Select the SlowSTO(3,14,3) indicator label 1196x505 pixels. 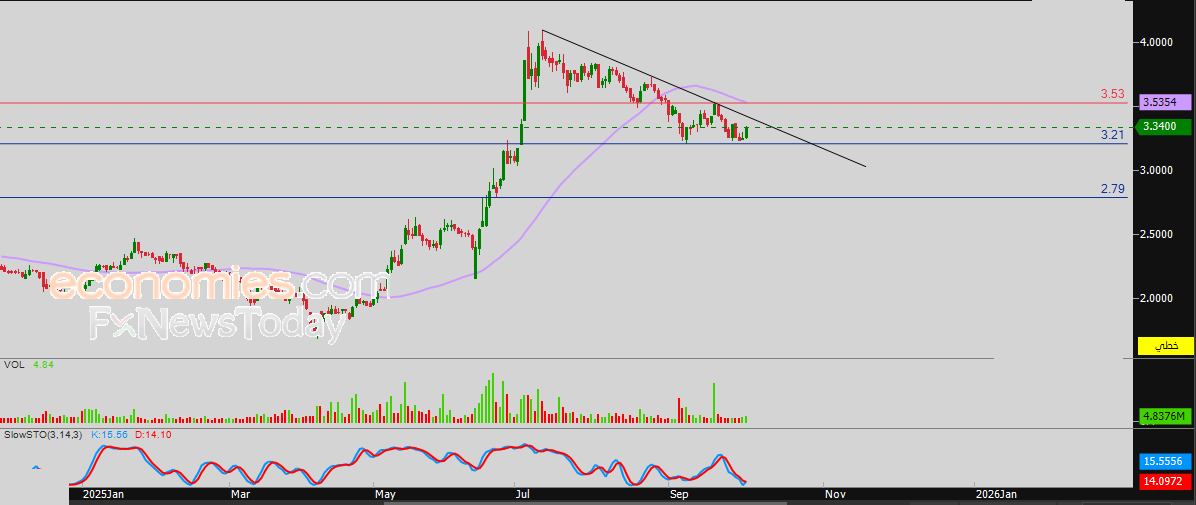[44, 435]
